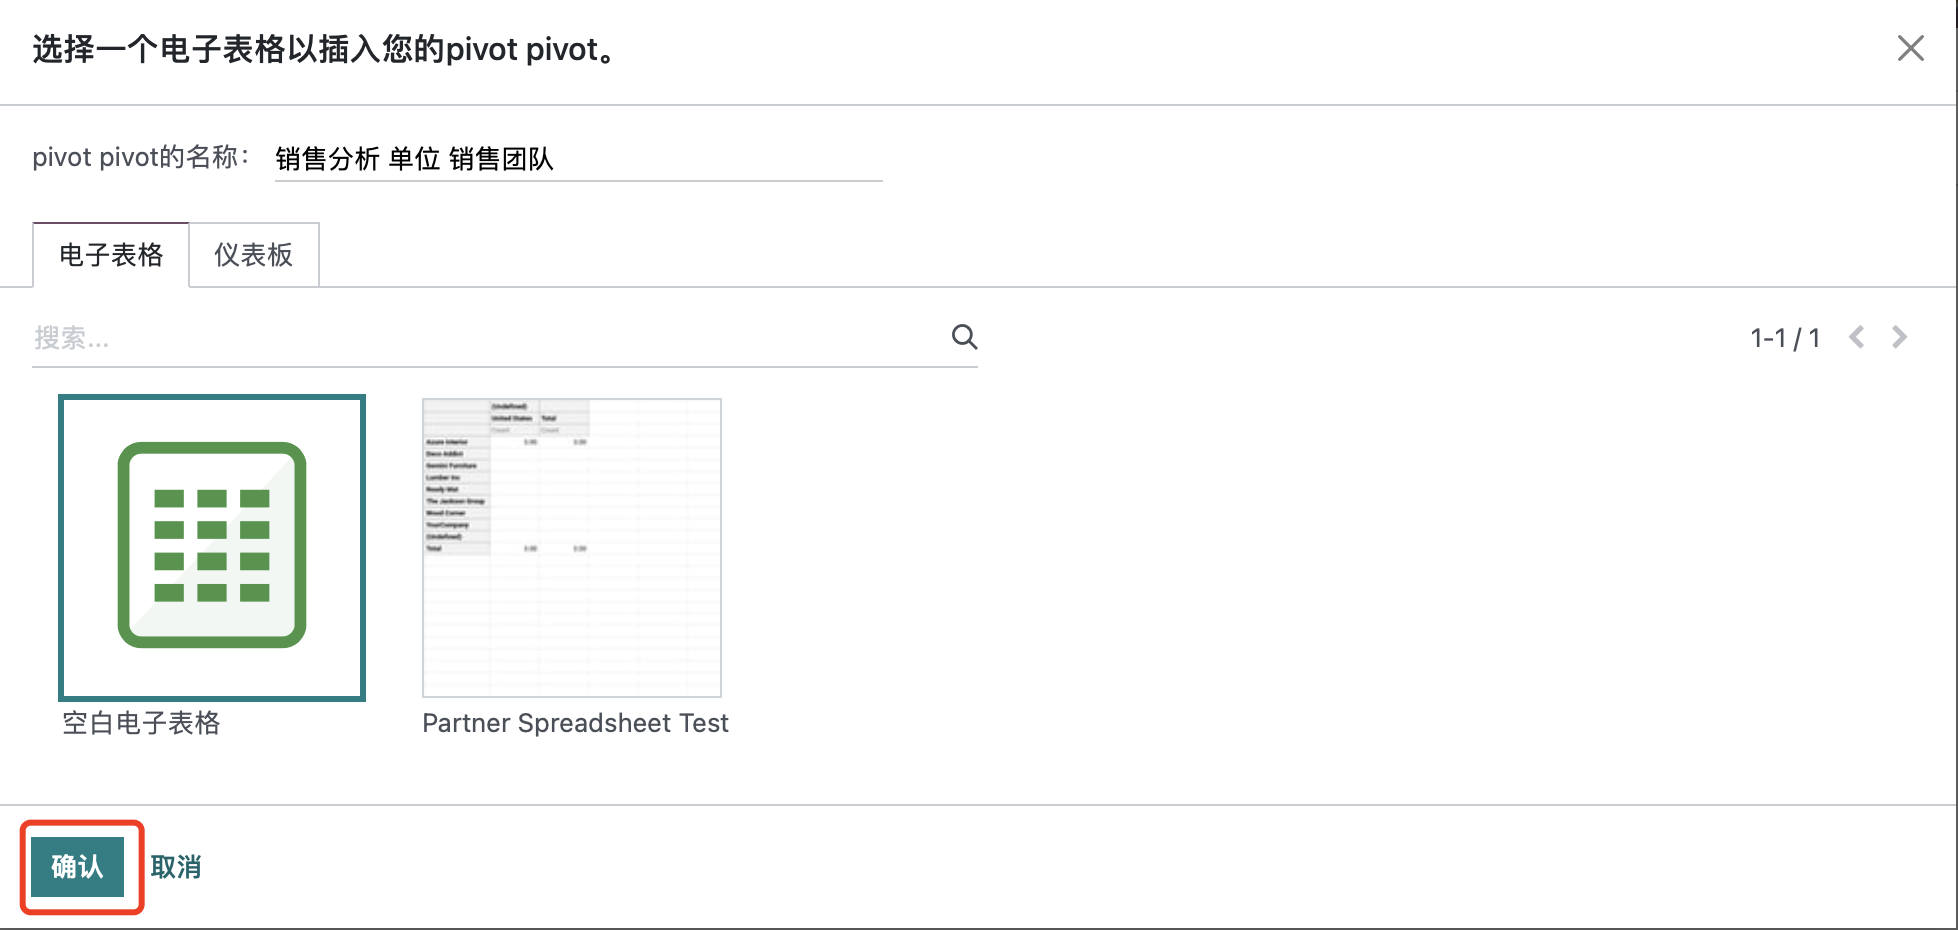This screenshot has height=930, width=1958.
Task: Click the Partner Spreadsheet Test caption text
Action: pos(575,723)
